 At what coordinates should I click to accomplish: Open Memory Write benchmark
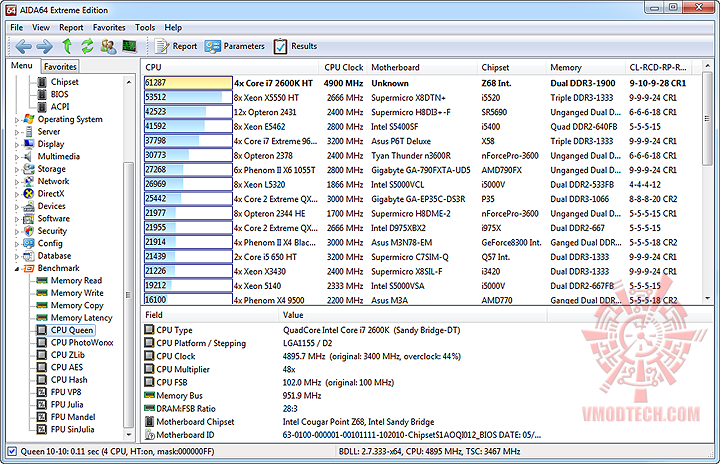[77, 293]
